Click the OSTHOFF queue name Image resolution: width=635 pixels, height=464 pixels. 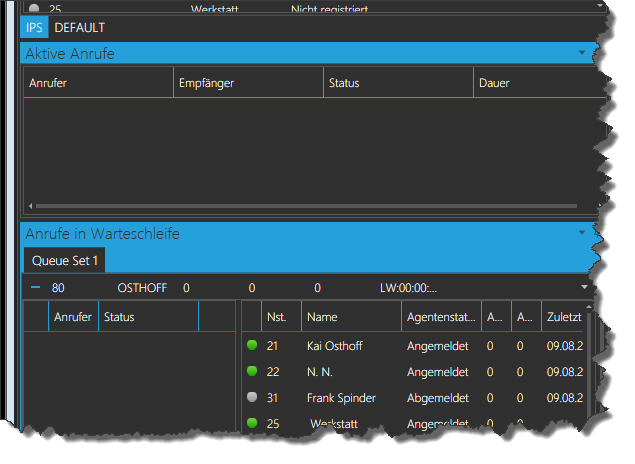pos(142,288)
